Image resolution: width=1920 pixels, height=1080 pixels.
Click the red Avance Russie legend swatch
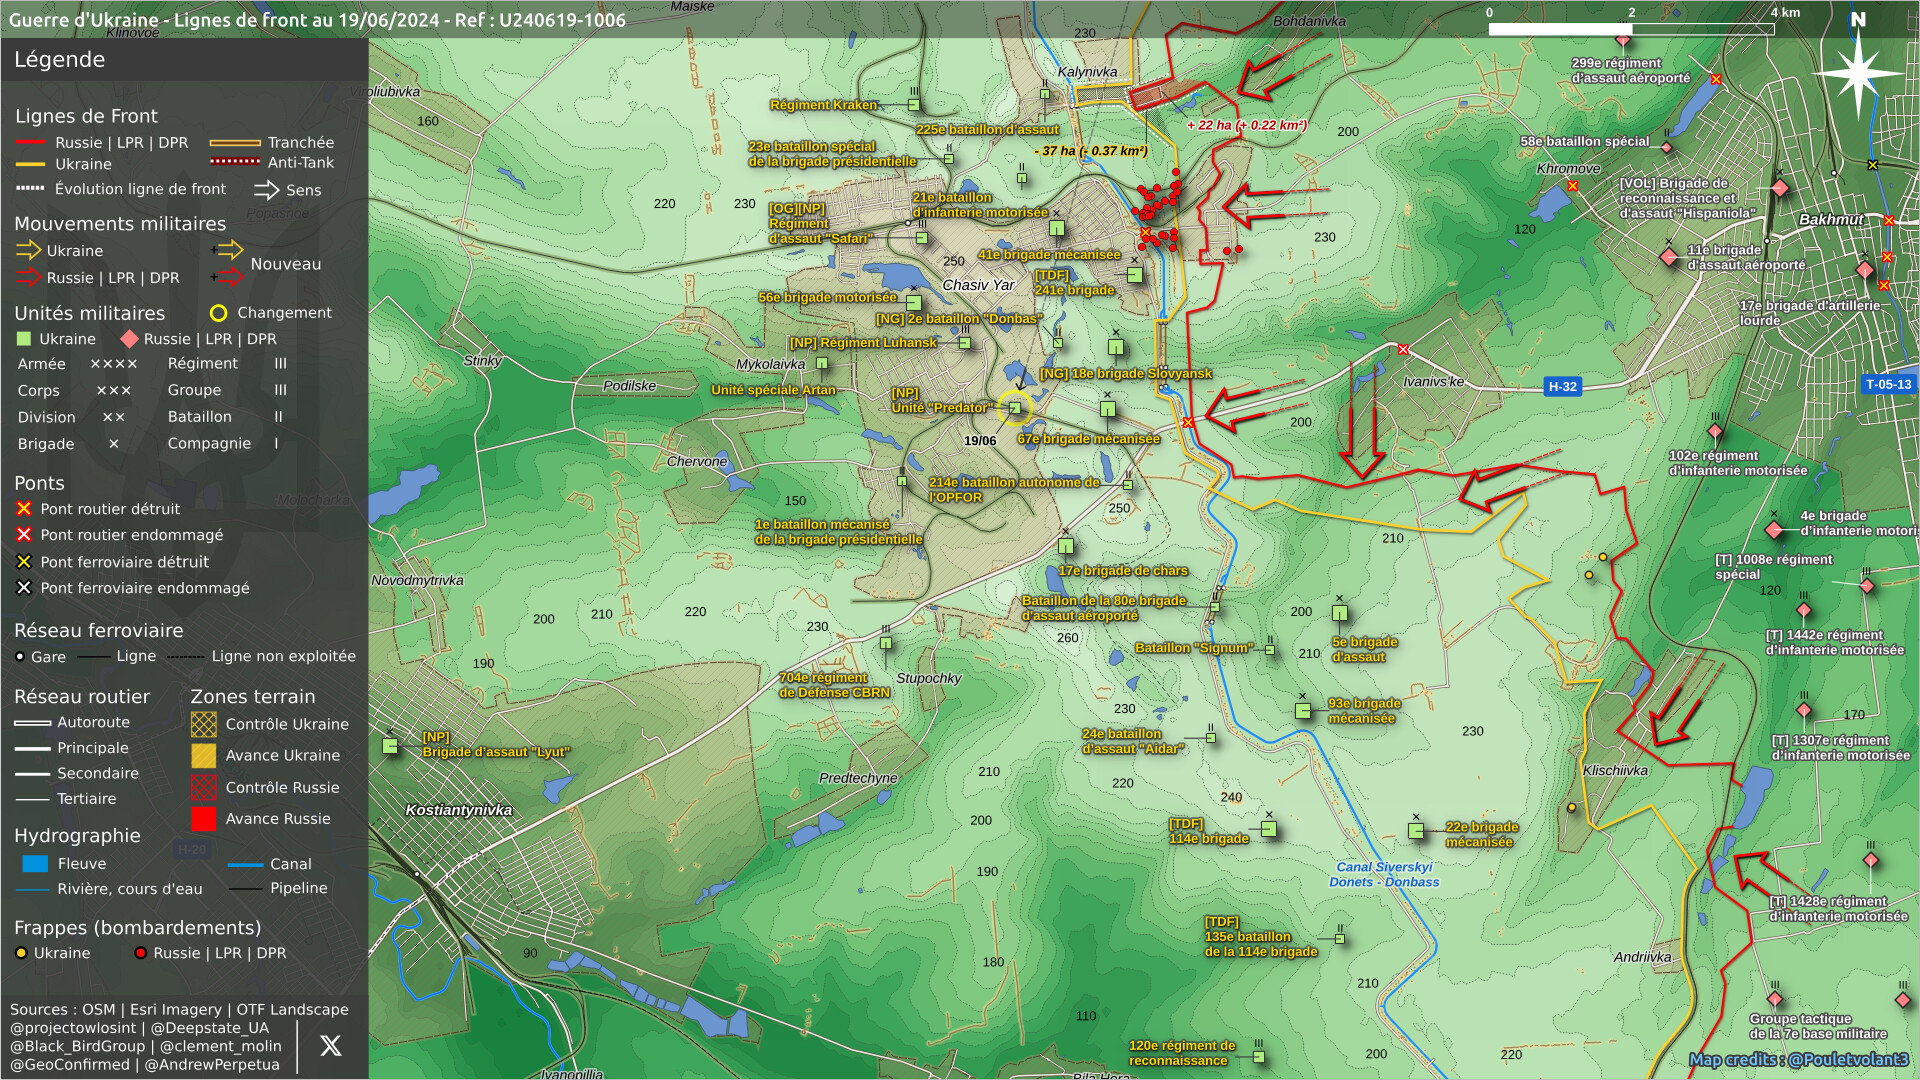click(x=203, y=819)
